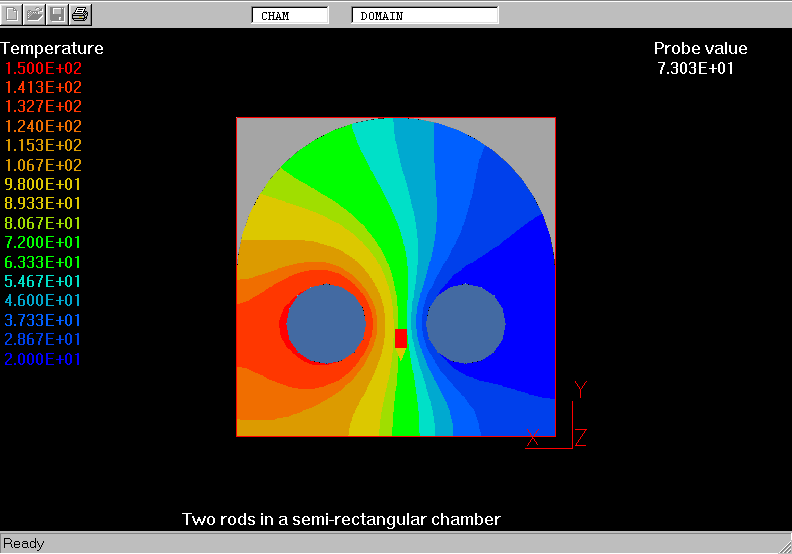Select the 7.200E+01 green legend entry

click(44, 242)
